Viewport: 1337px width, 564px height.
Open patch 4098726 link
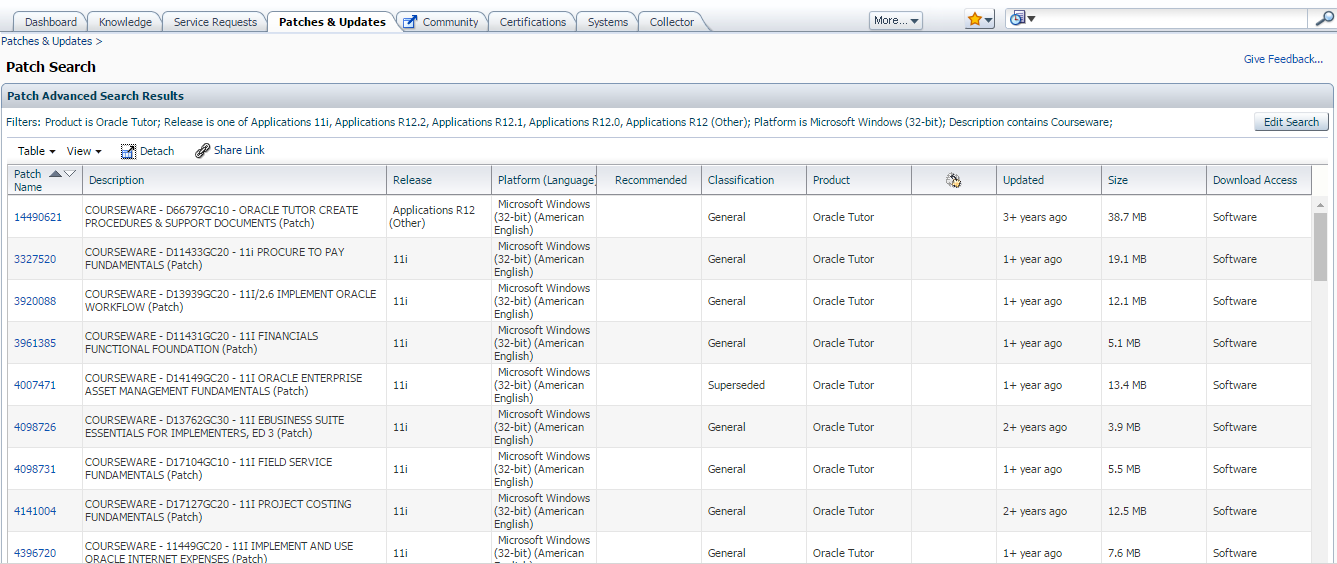click(35, 427)
